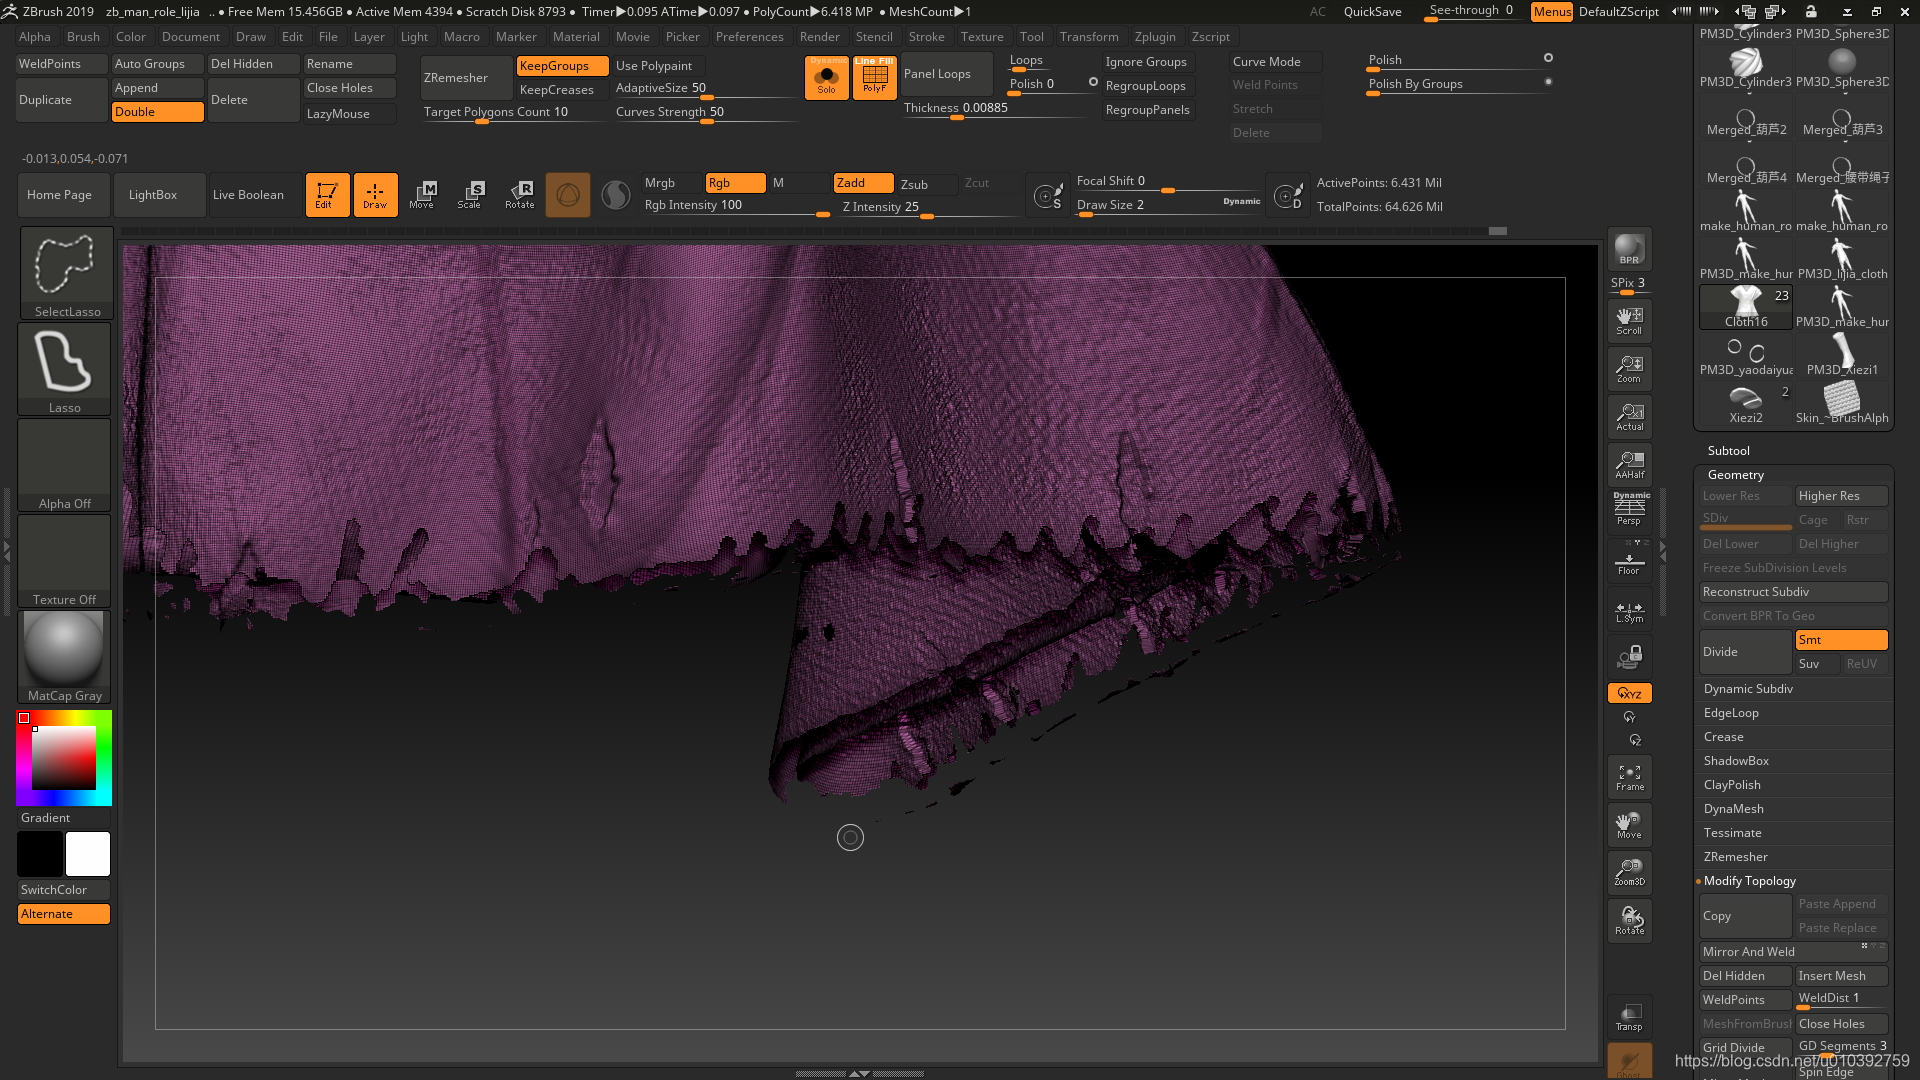1920x1080 pixels.
Task: Click the white color swatch
Action: (x=88, y=854)
